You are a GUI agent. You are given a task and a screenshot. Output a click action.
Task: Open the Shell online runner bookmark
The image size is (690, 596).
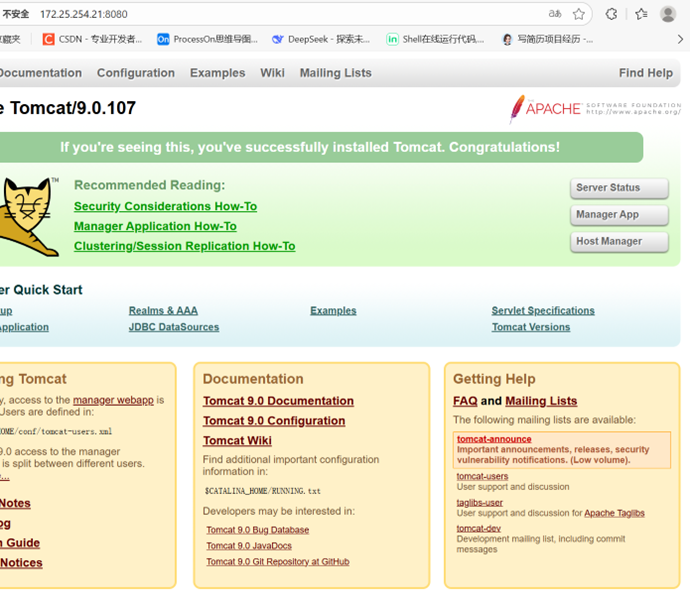tap(435, 39)
